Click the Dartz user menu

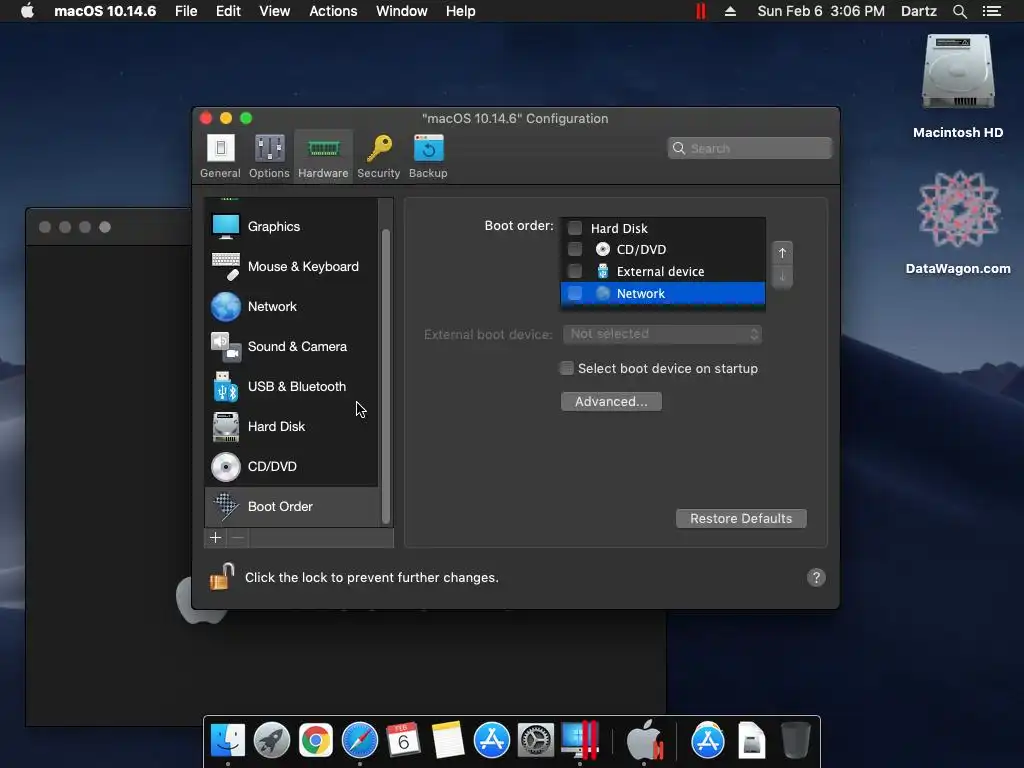tap(918, 11)
